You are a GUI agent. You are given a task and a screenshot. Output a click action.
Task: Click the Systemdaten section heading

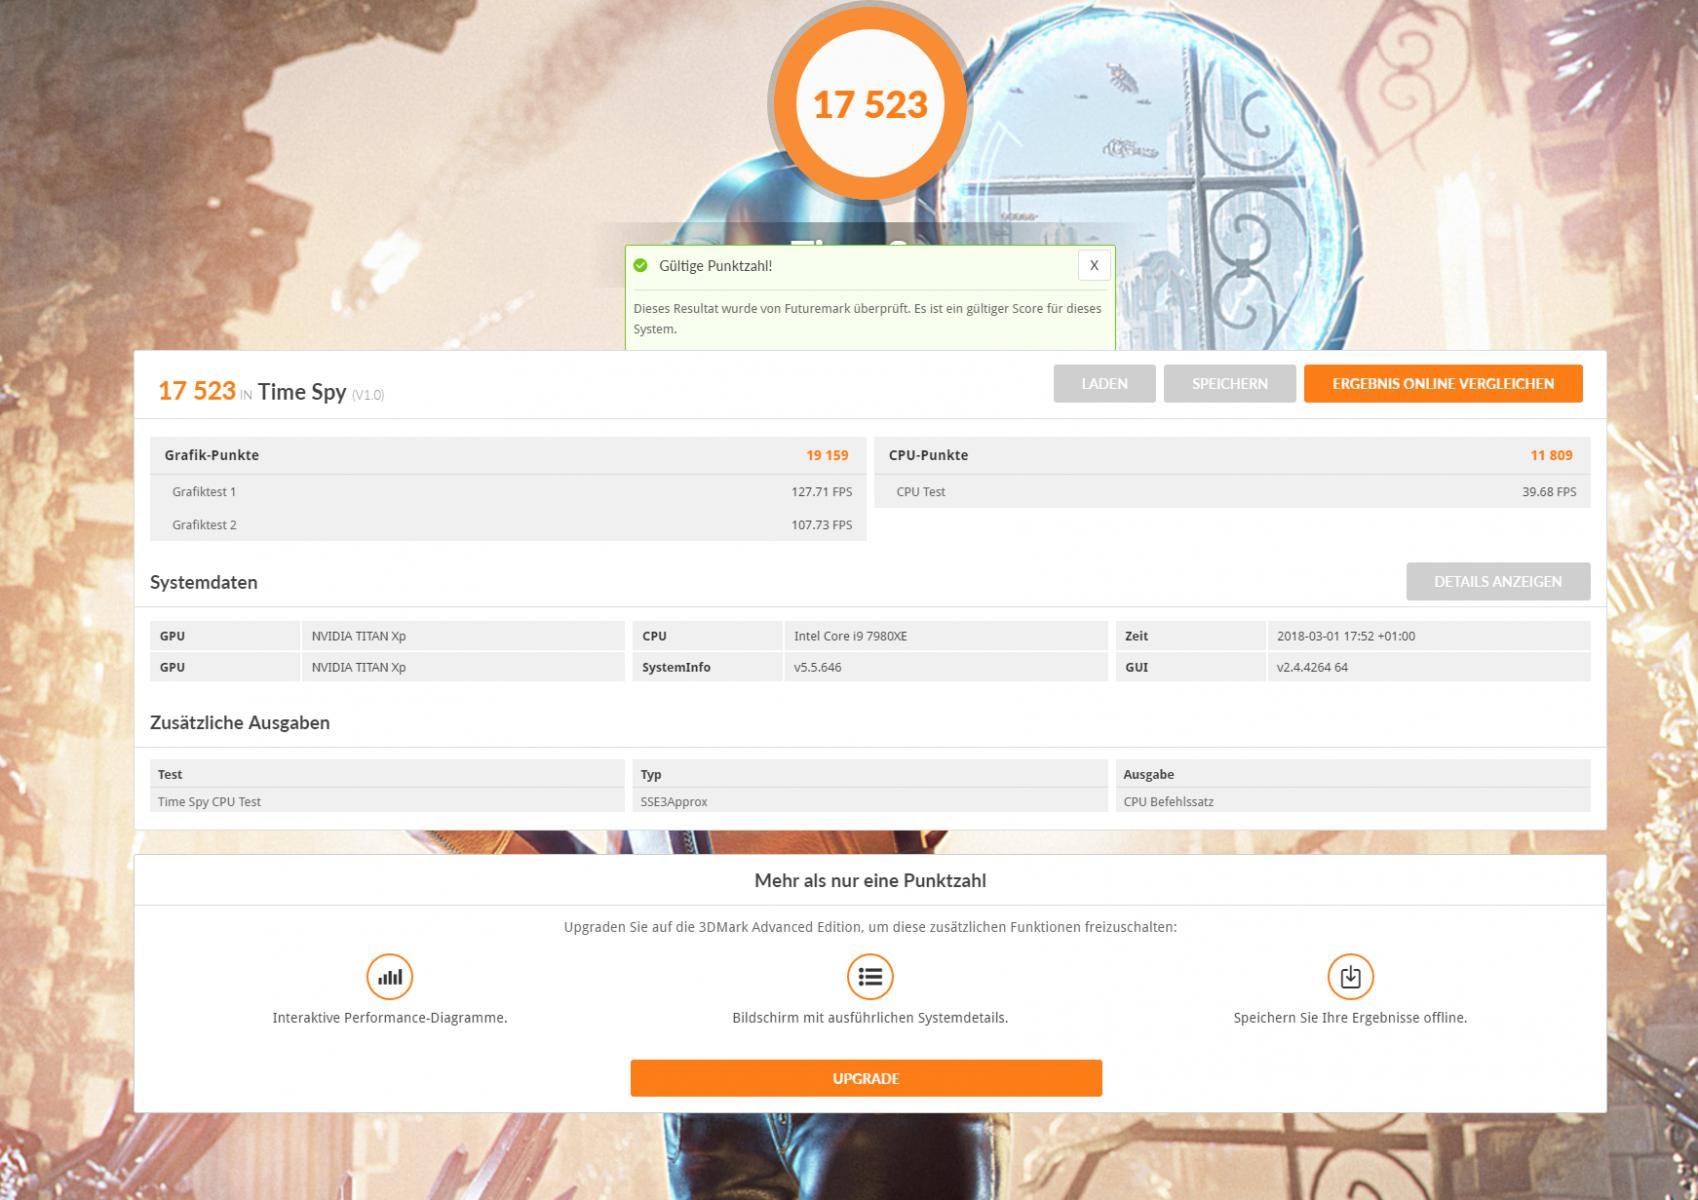coord(204,582)
